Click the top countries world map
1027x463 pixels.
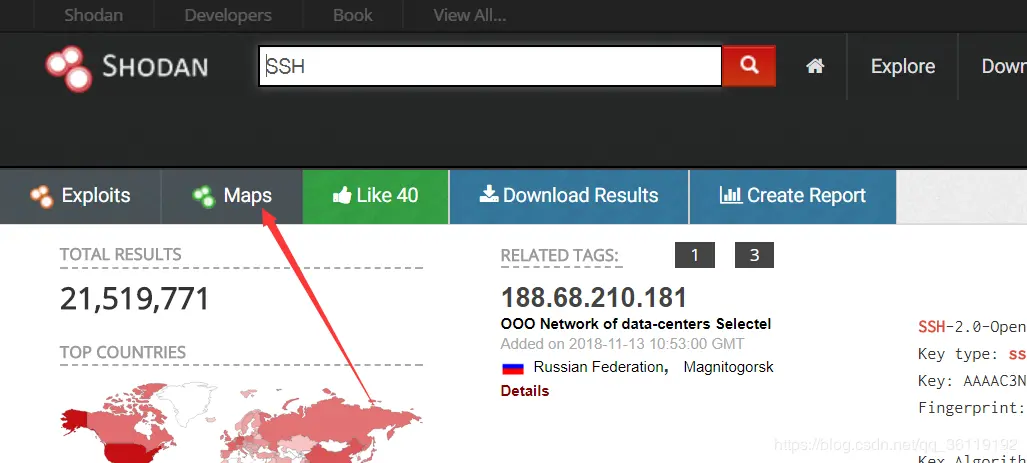tap(241, 422)
